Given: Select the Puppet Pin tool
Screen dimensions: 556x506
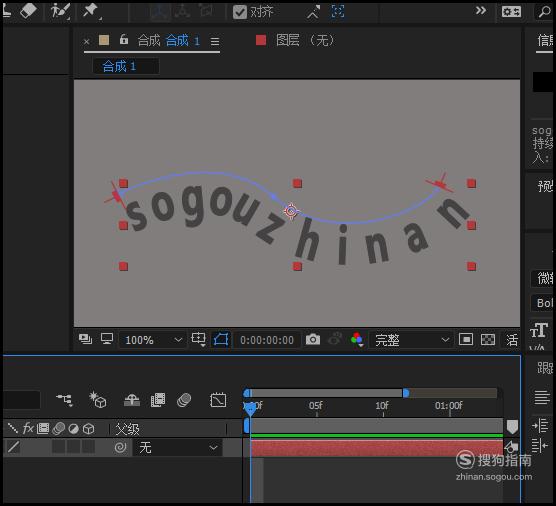Looking at the screenshot, I should pos(91,11).
